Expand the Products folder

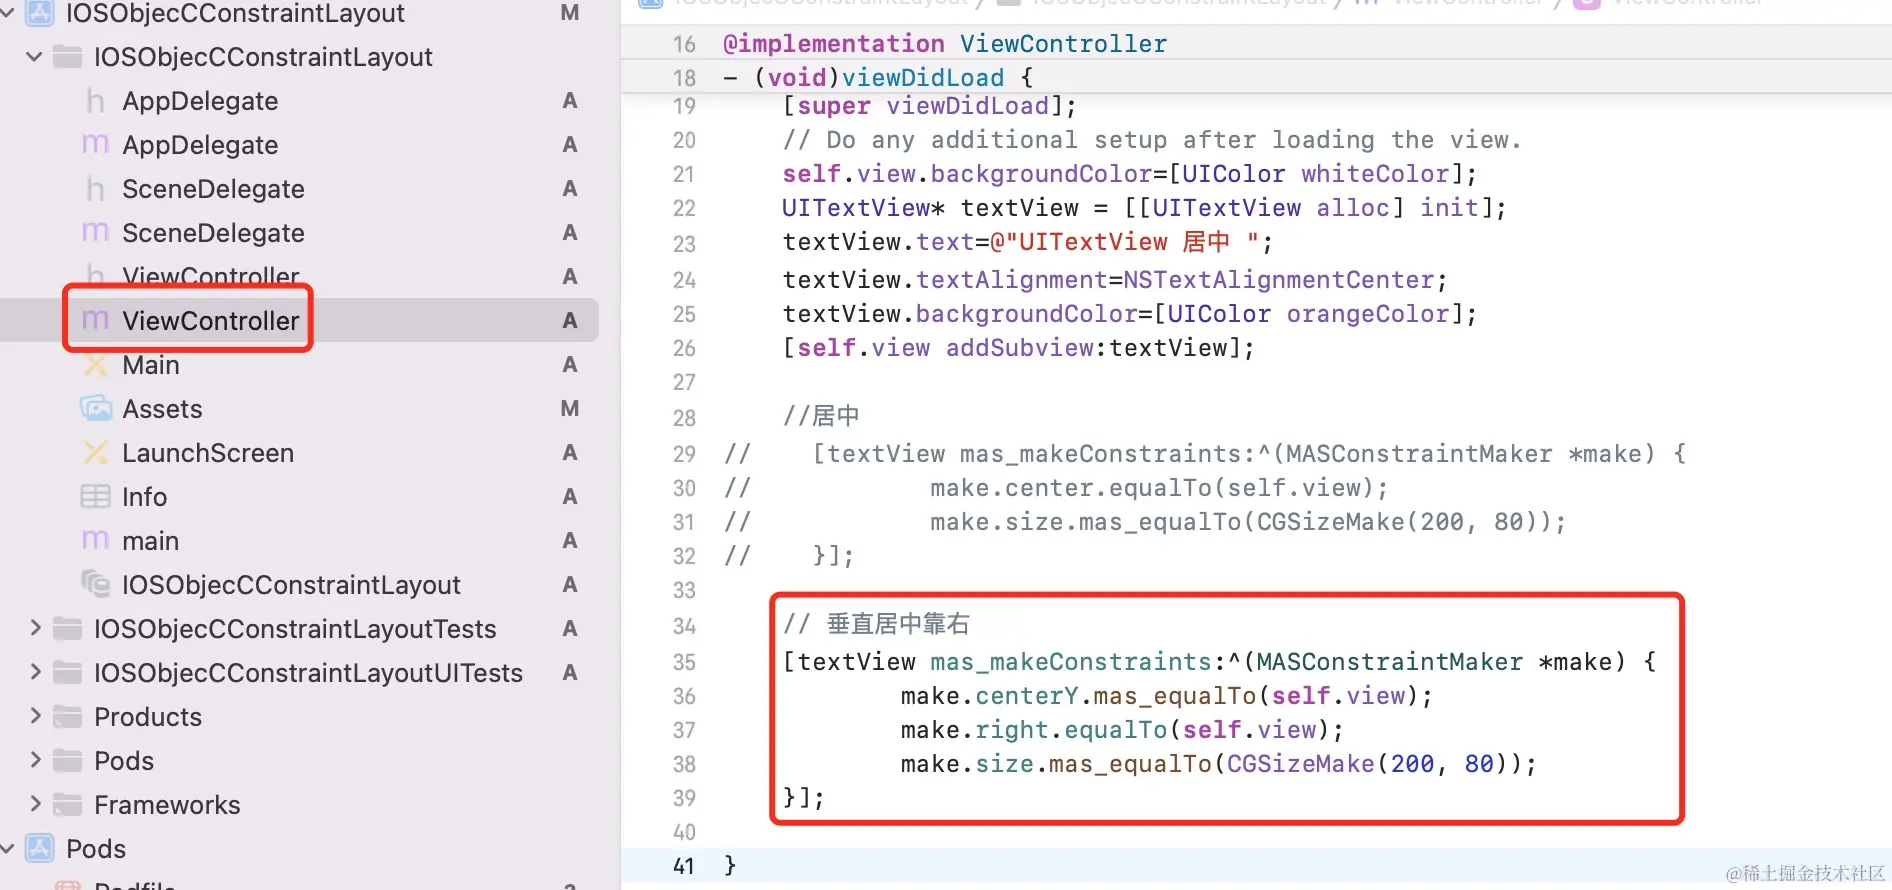tap(36, 716)
